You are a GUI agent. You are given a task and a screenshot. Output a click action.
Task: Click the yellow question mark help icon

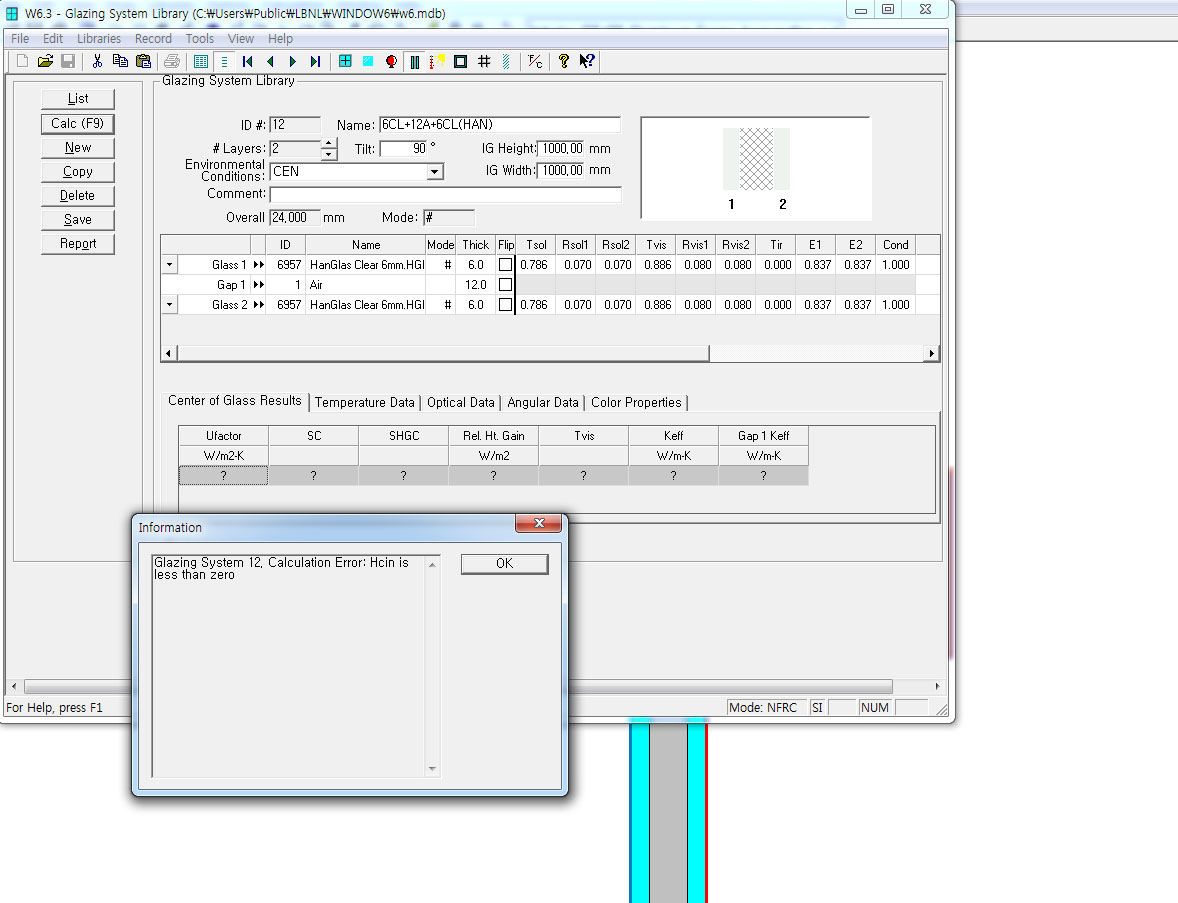tap(564, 62)
